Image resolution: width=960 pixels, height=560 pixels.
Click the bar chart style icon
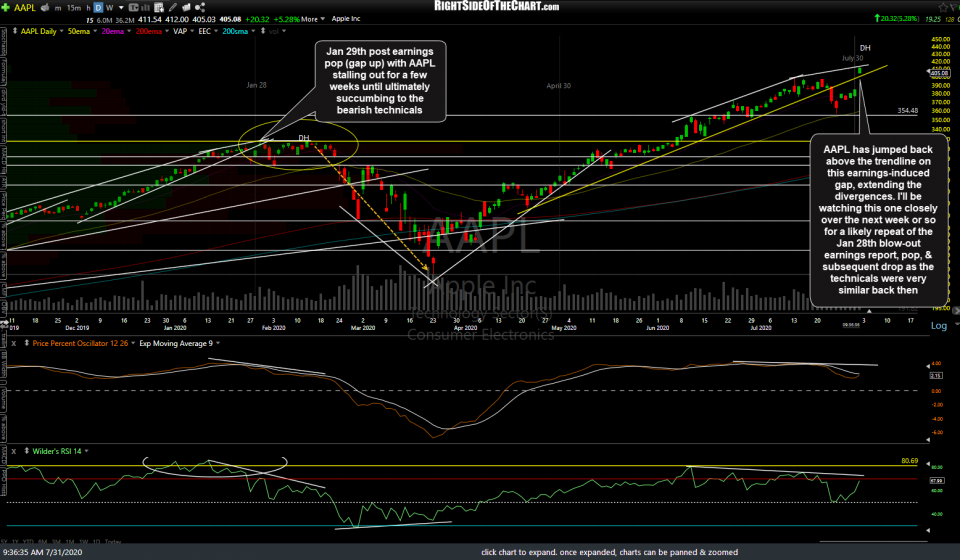click(146, 8)
